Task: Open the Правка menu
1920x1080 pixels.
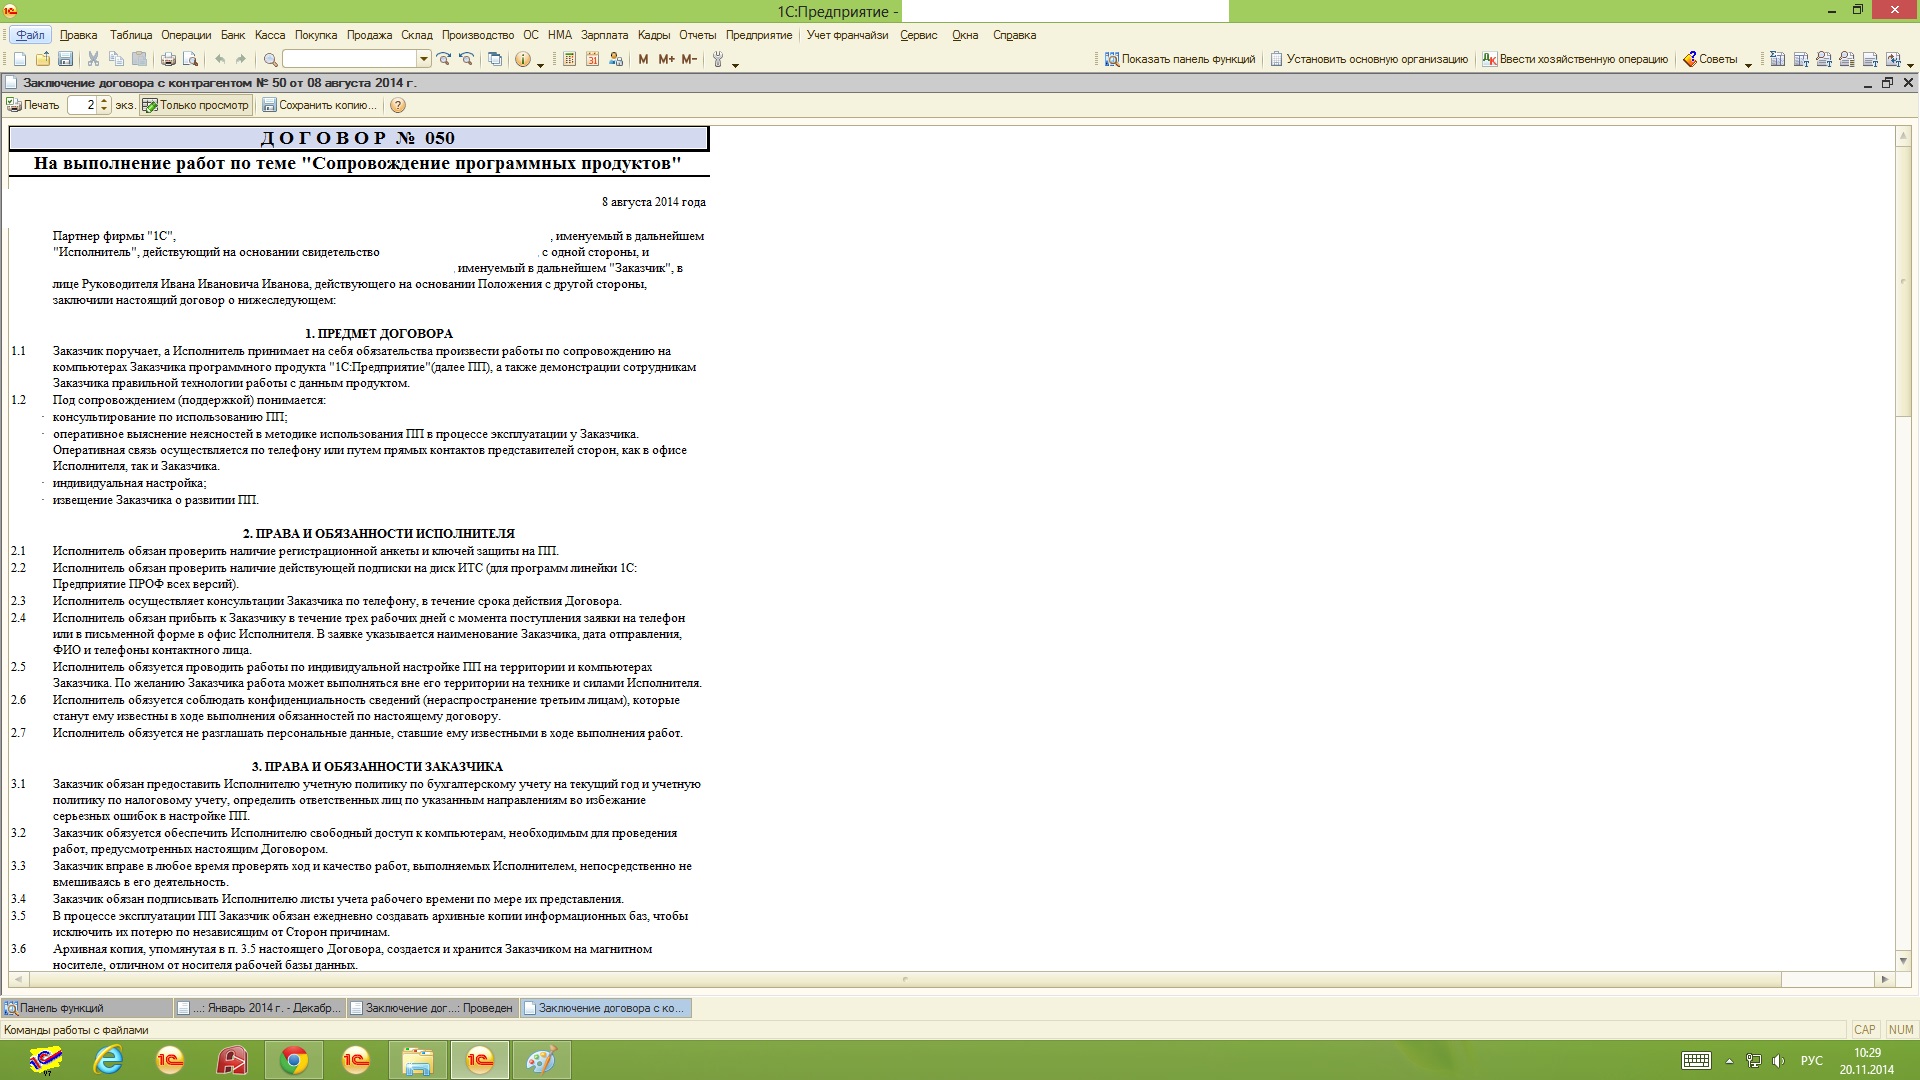Action: click(x=79, y=35)
